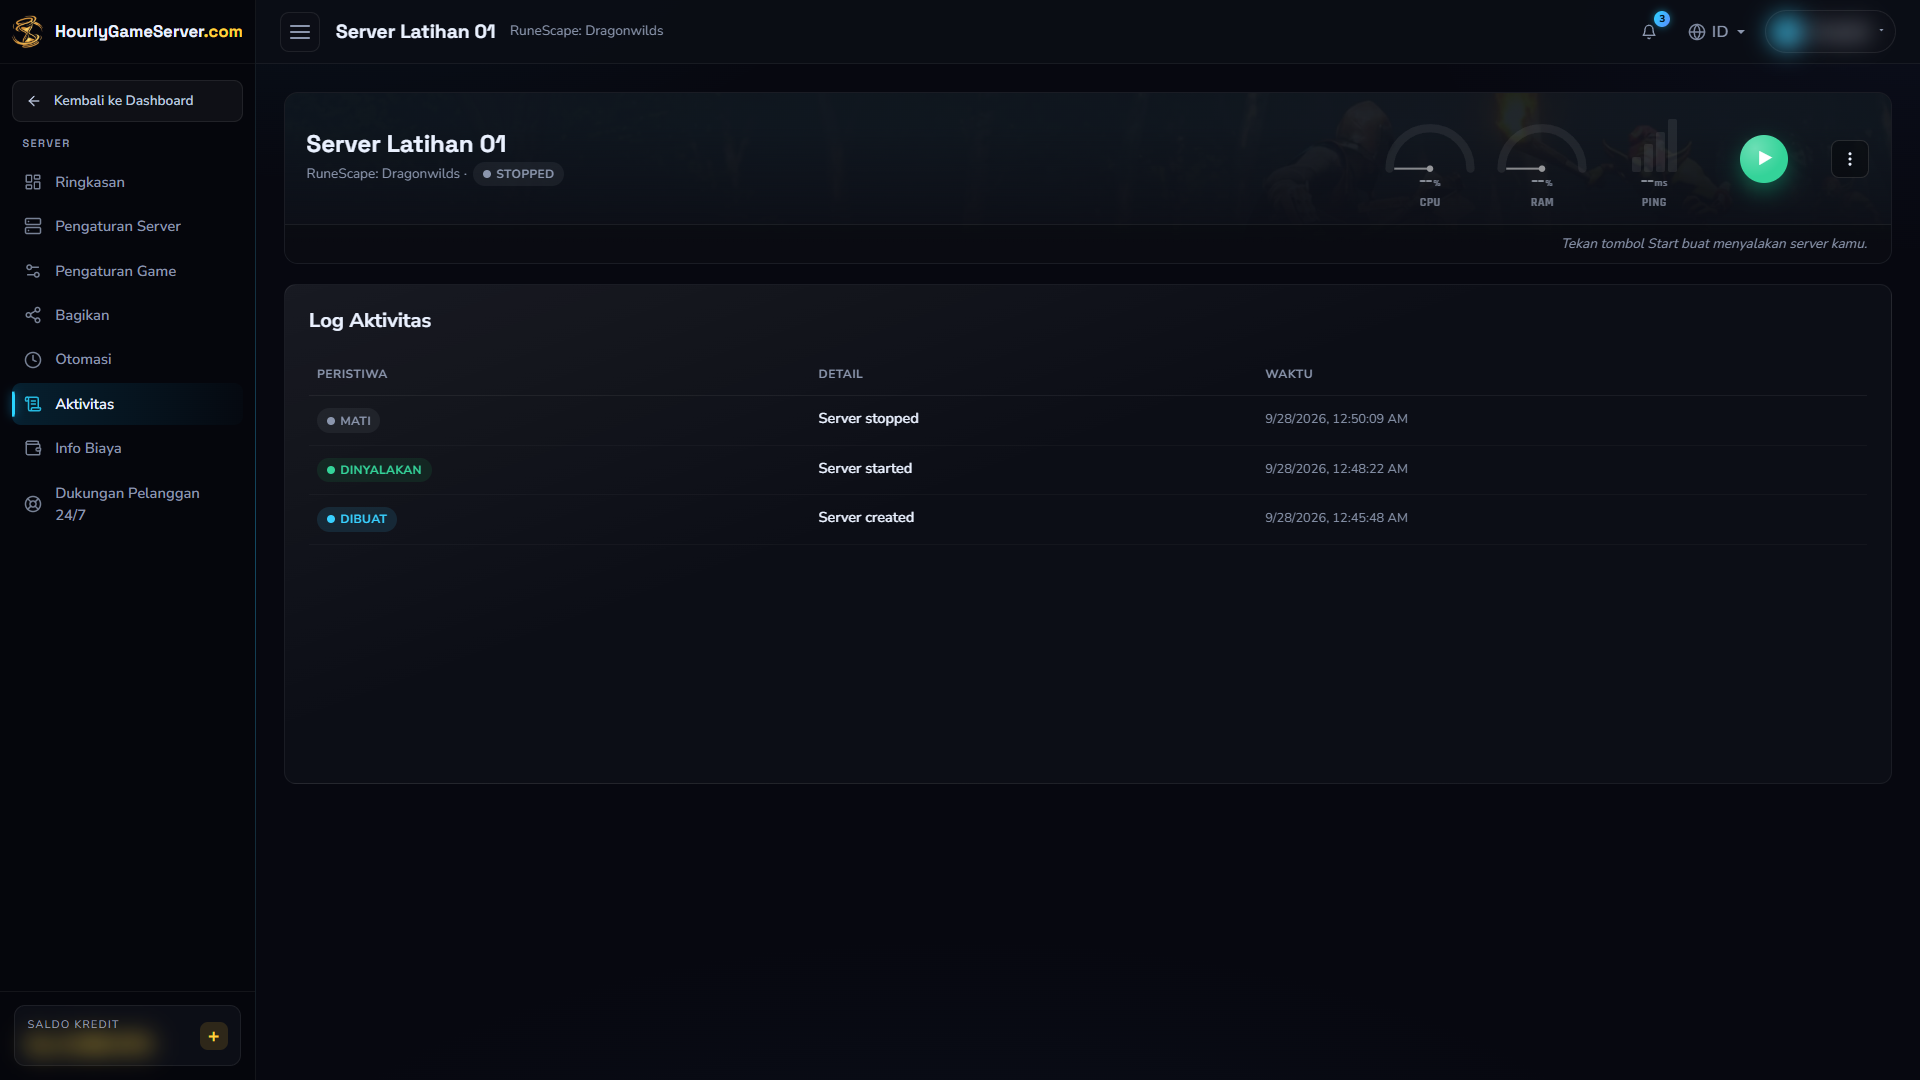Click the CPU usage gauge
This screenshot has width=1920, height=1080.
coord(1430,165)
